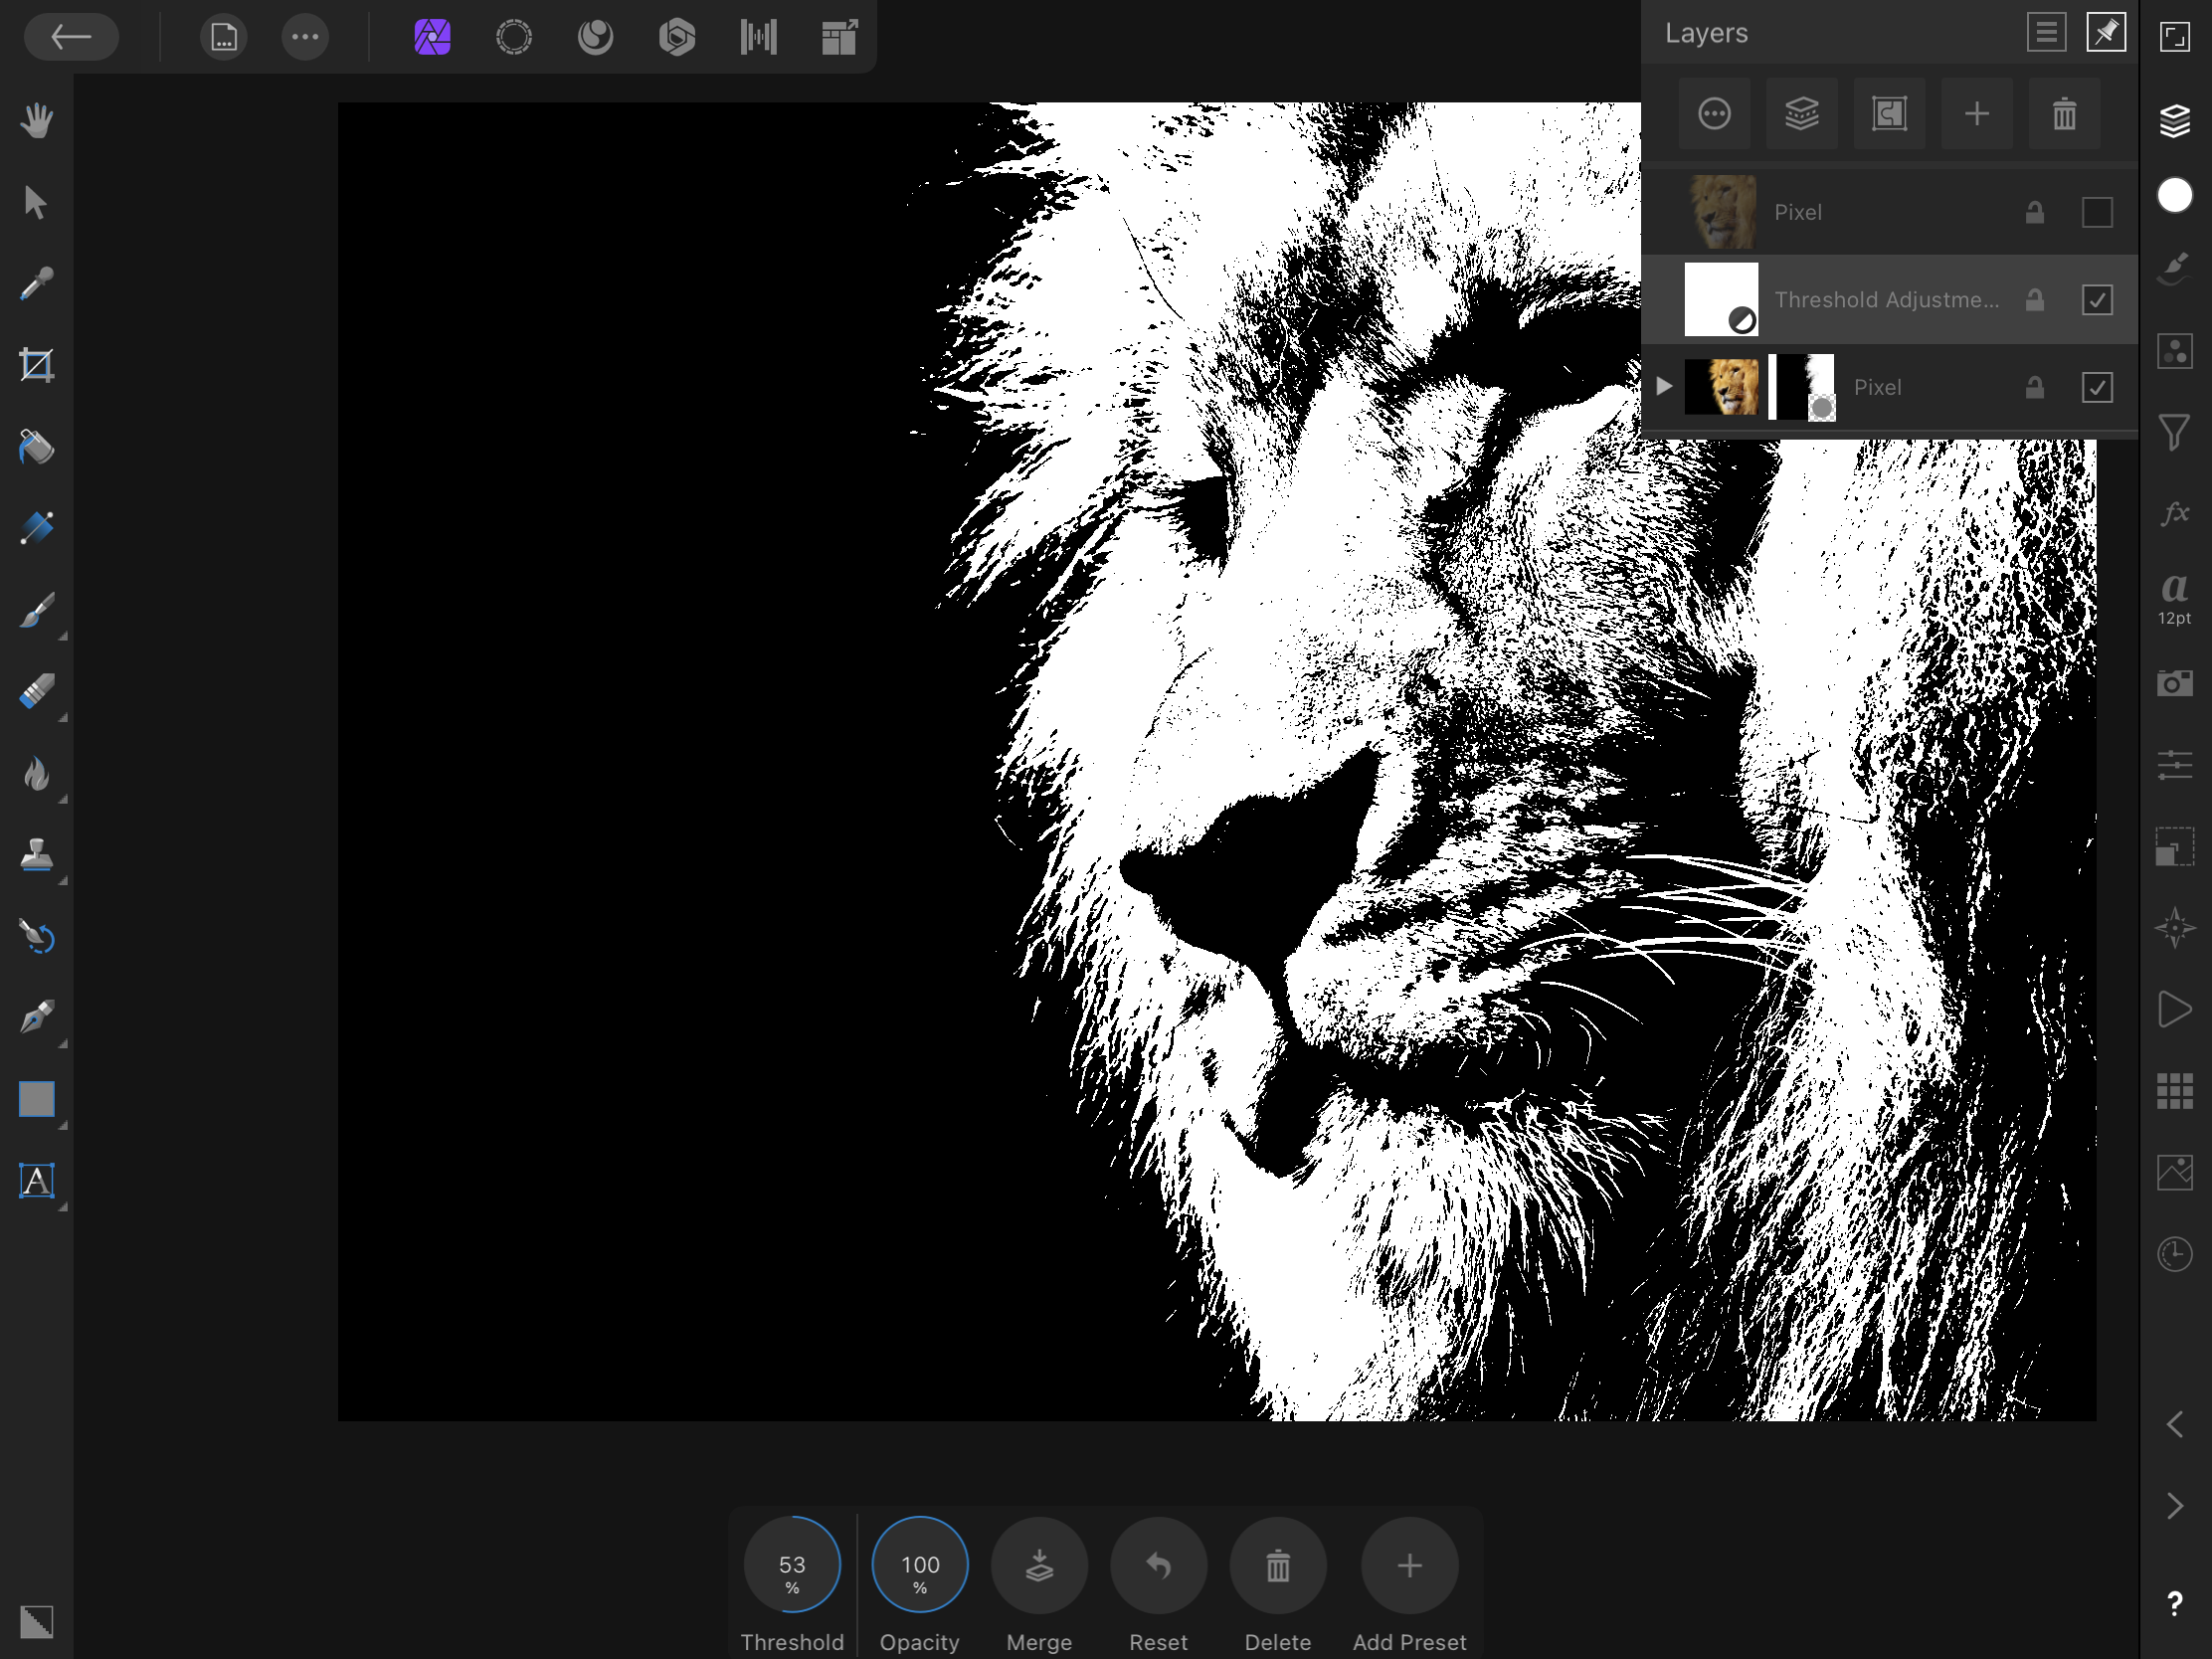
Task: Select the Color Picker eyedropper tool
Action: [37, 284]
